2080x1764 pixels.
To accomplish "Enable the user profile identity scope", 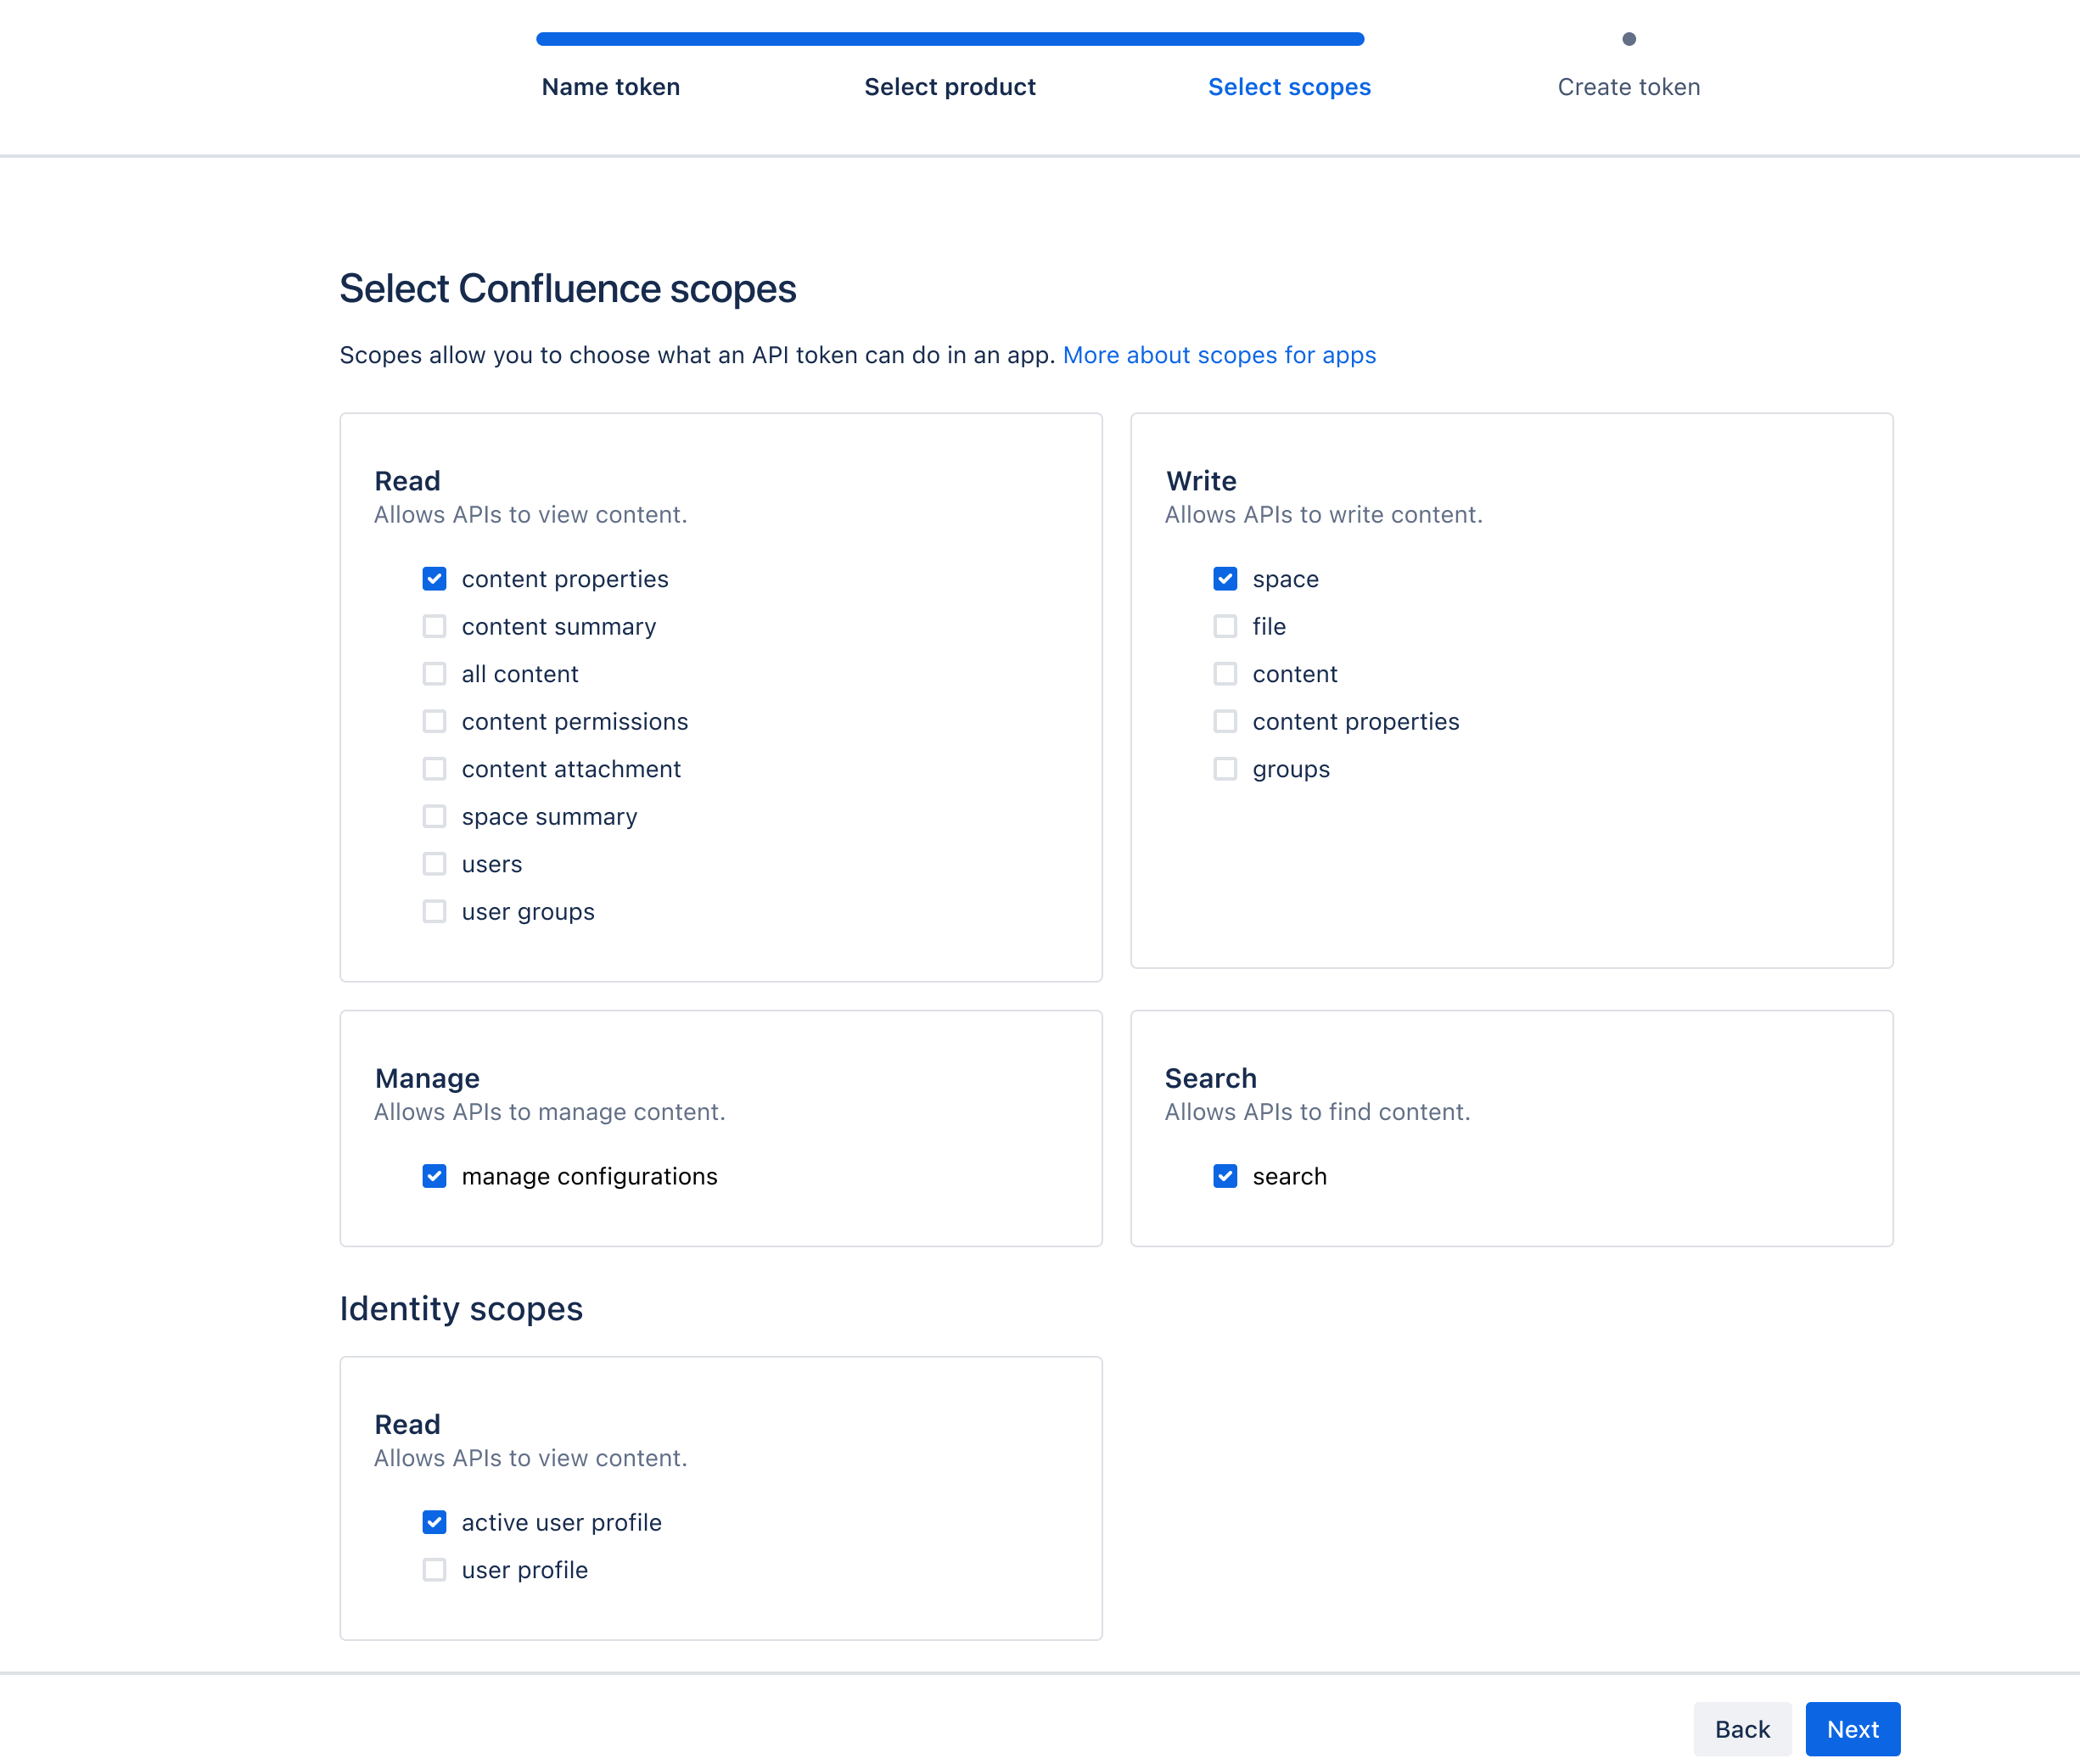I will click(x=434, y=1570).
